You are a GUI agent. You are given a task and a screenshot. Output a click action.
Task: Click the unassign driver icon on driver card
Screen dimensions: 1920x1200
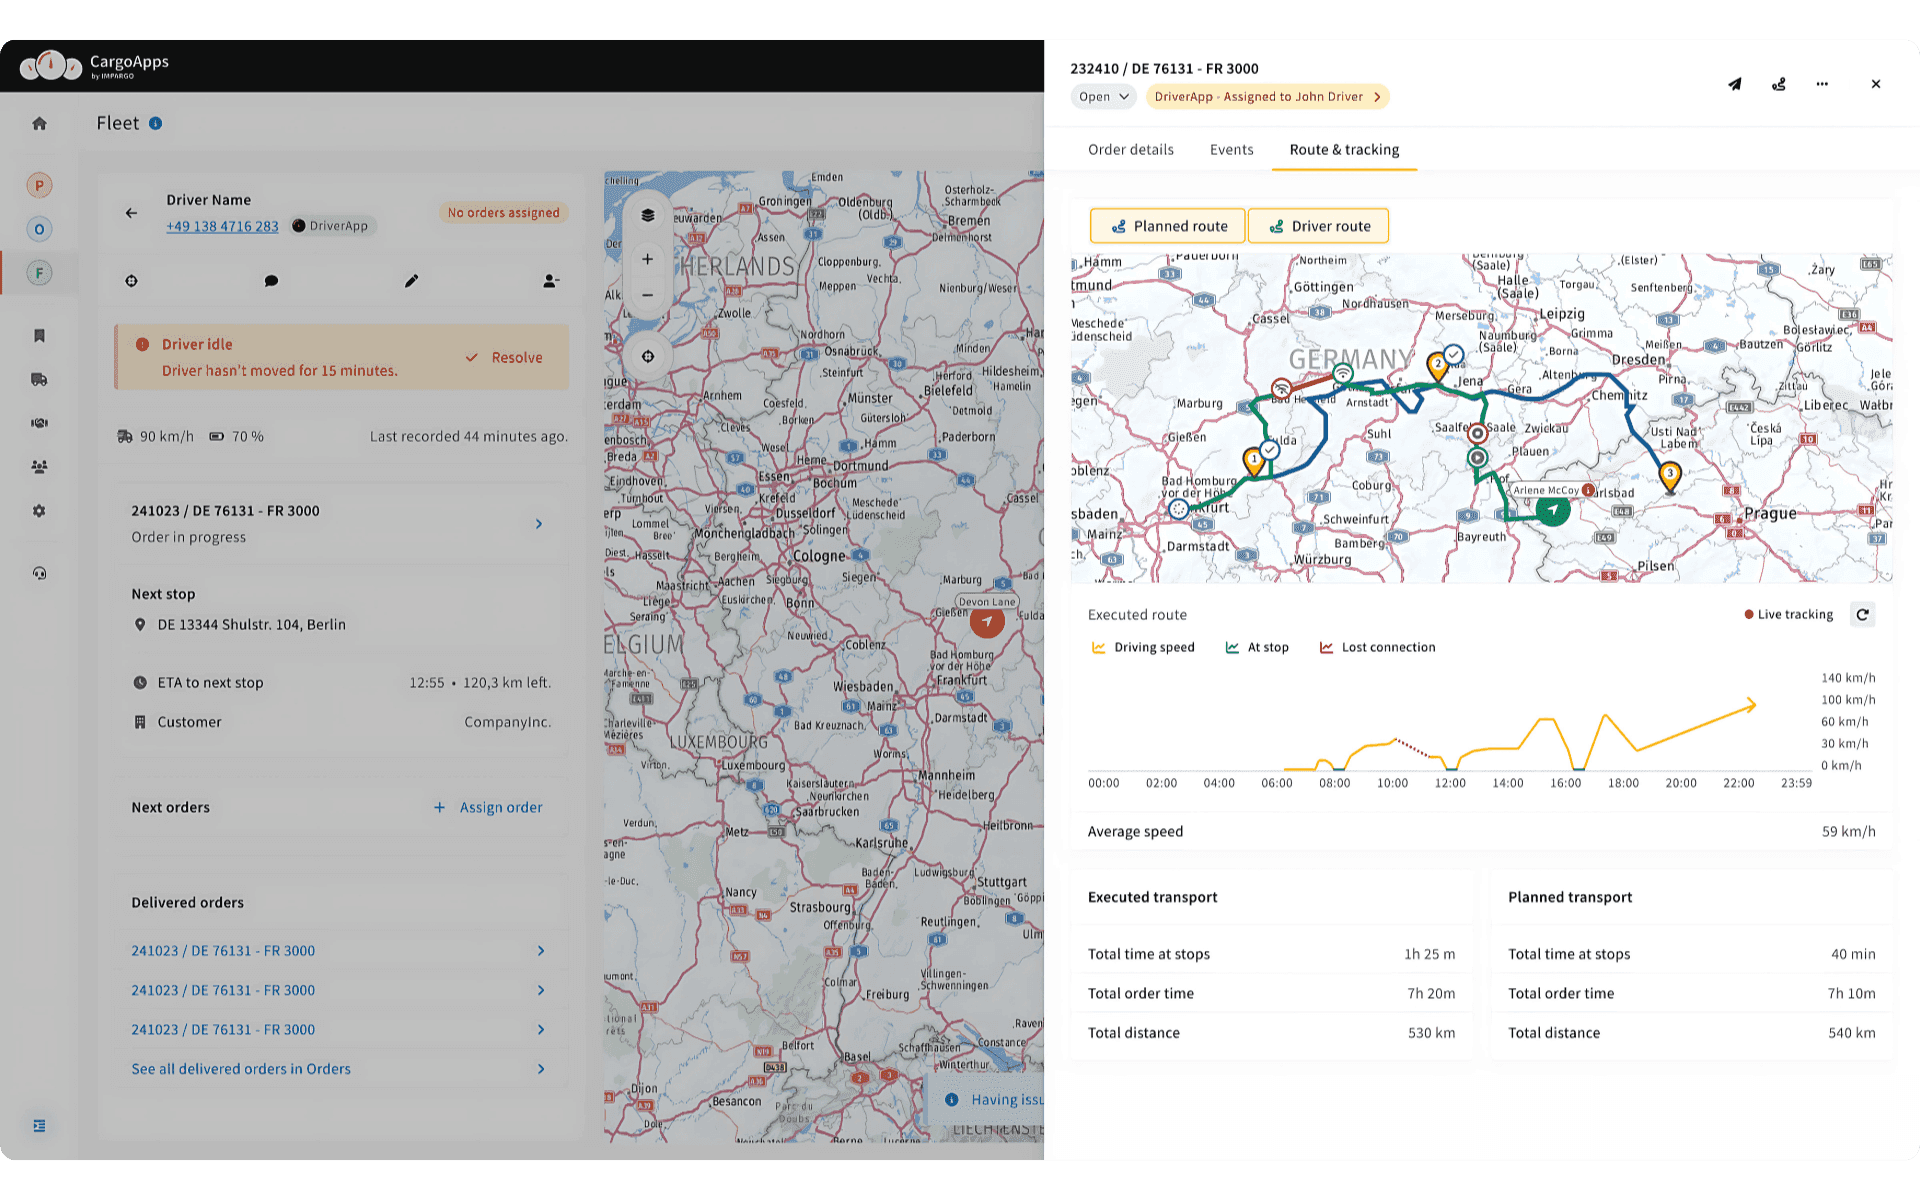coord(551,281)
